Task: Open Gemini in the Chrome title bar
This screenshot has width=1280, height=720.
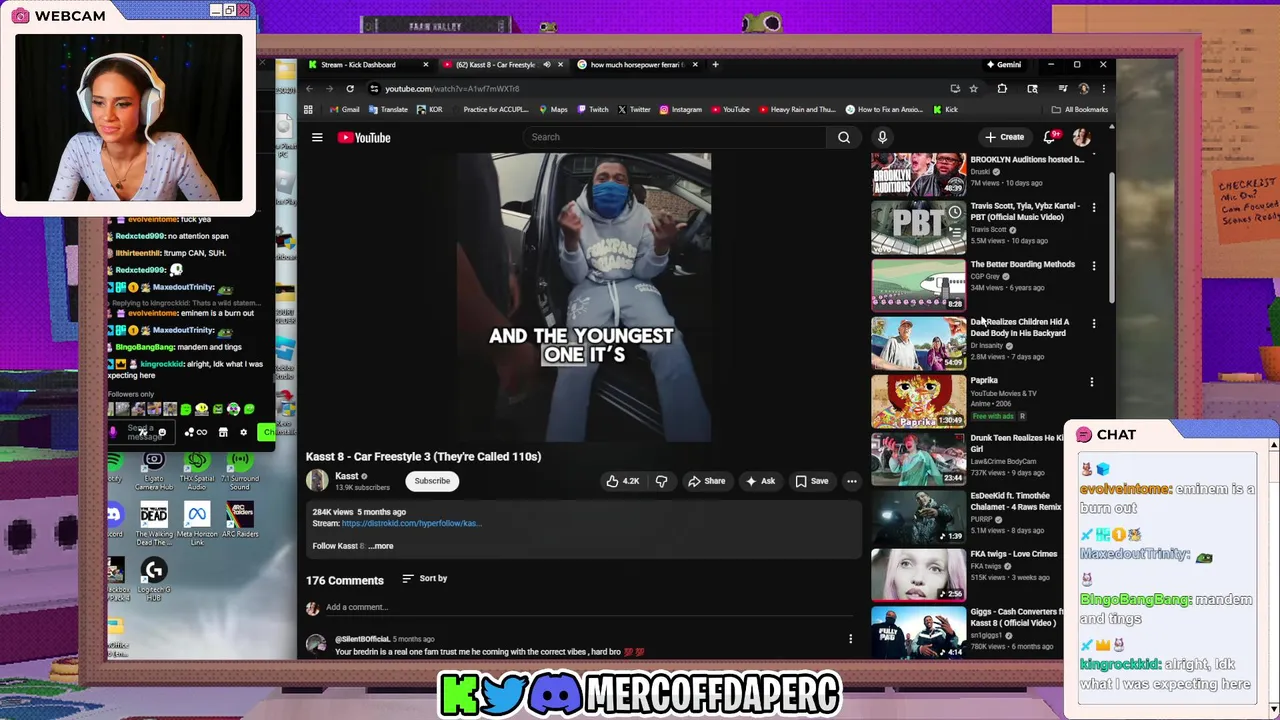Action: click(1003, 65)
